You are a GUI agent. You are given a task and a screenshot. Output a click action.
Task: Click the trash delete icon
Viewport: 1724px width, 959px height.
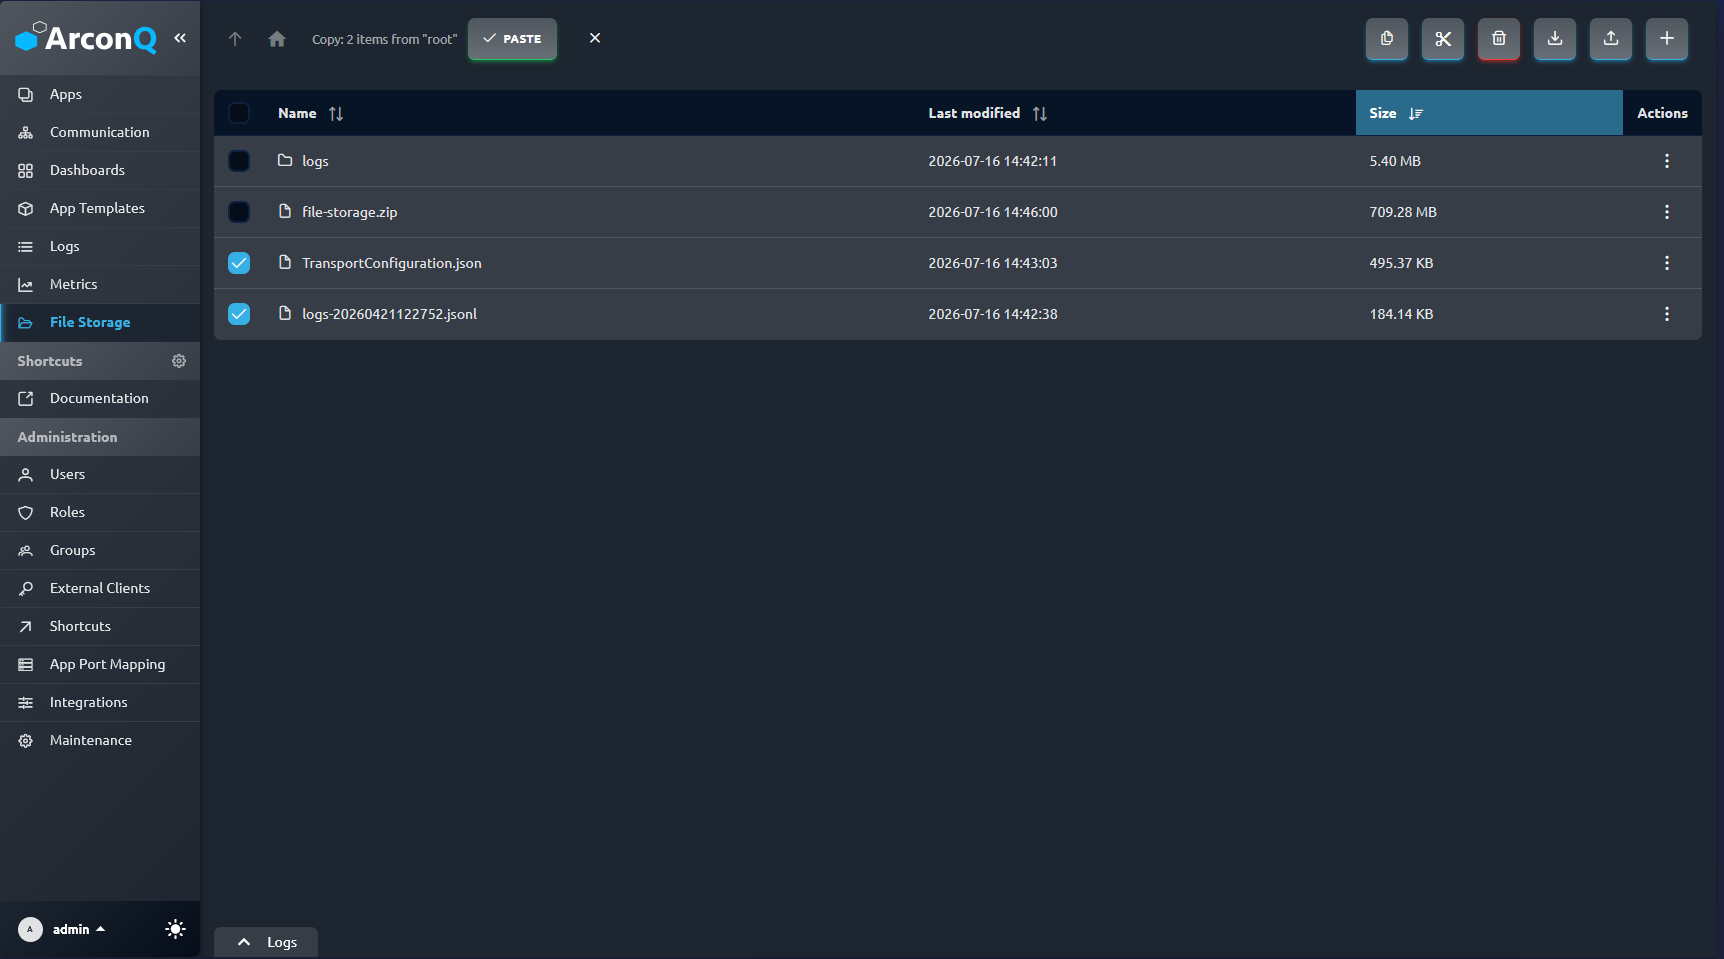1499,39
